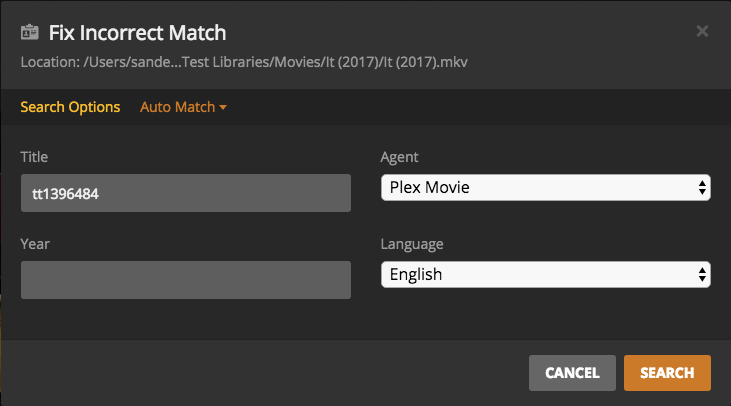Close the Fix Incorrect Match dialog
This screenshot has width=731, height=406.
tap(702, 32)
